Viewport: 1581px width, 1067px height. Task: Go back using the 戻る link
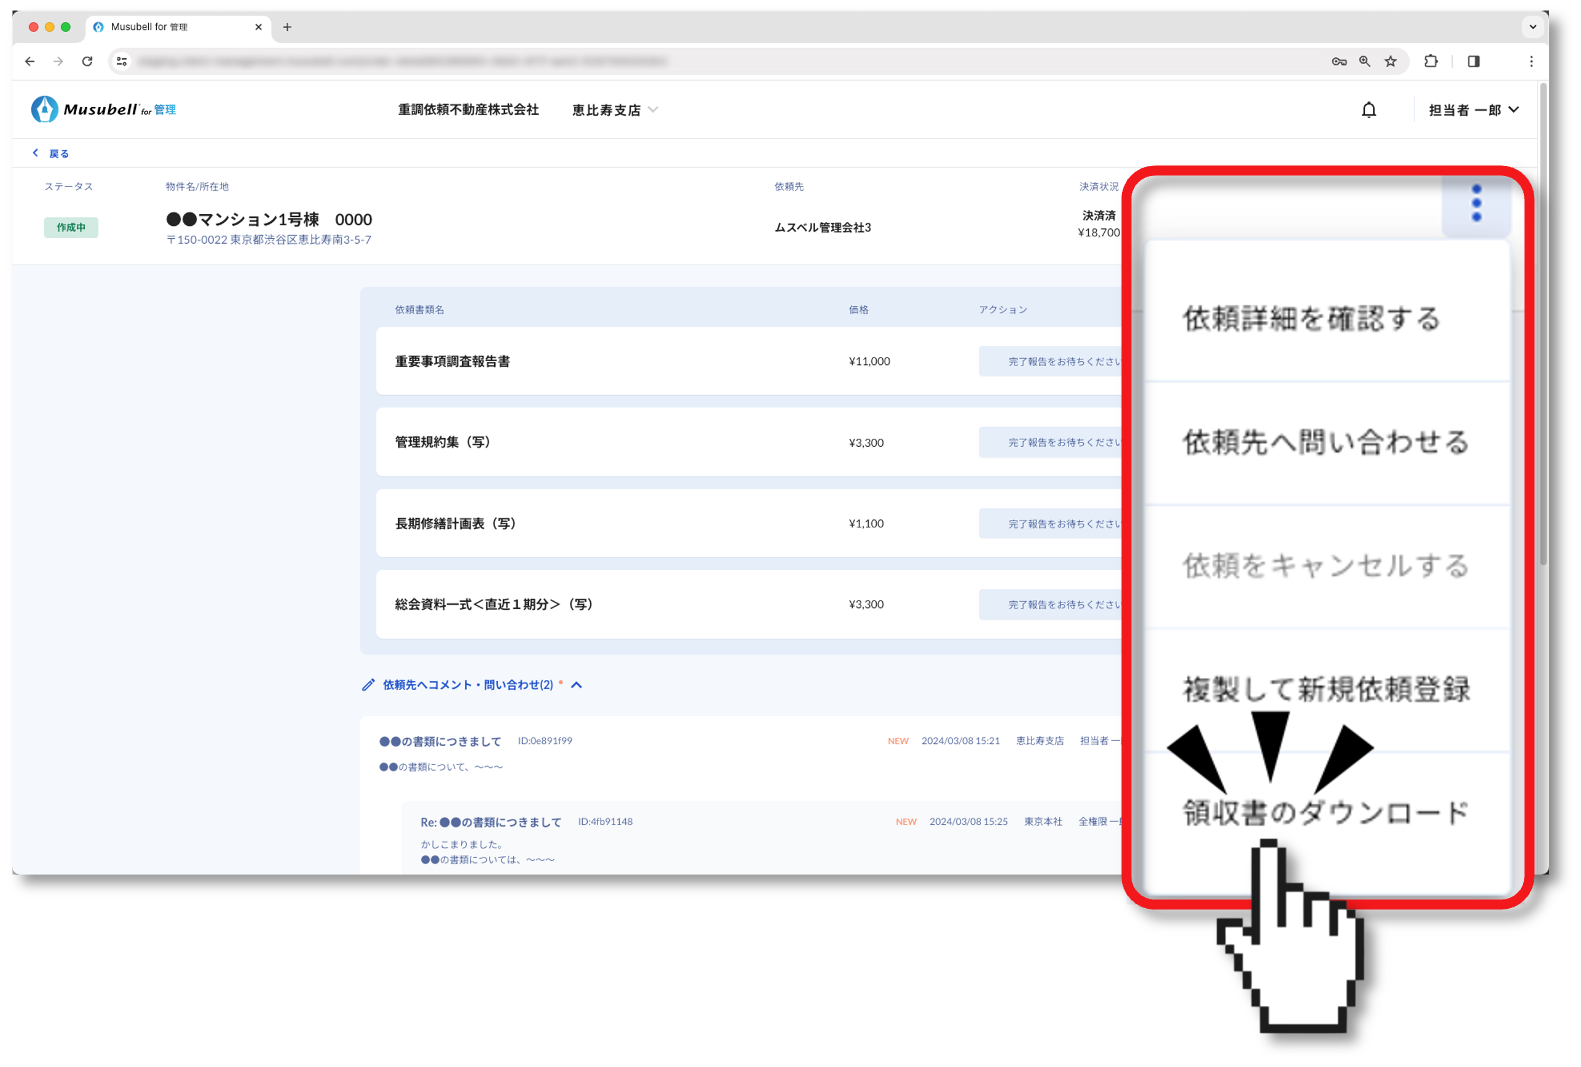click(51, 153)
